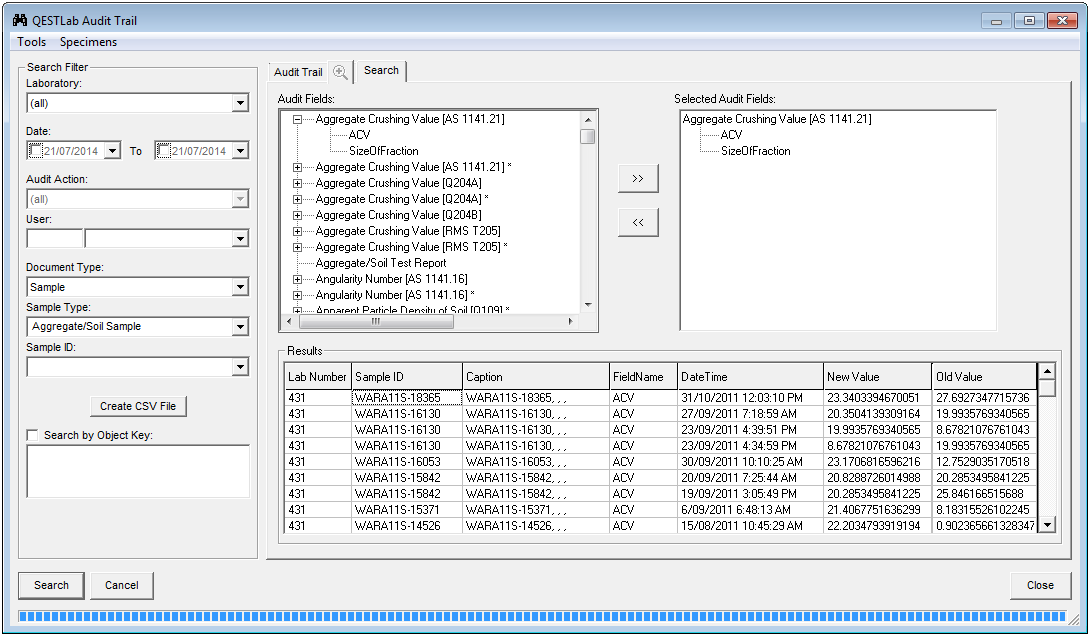Toggle the To date checkbox
Image resolution: width=1089 pixels, height=635 pixels.
coord(164,151)
